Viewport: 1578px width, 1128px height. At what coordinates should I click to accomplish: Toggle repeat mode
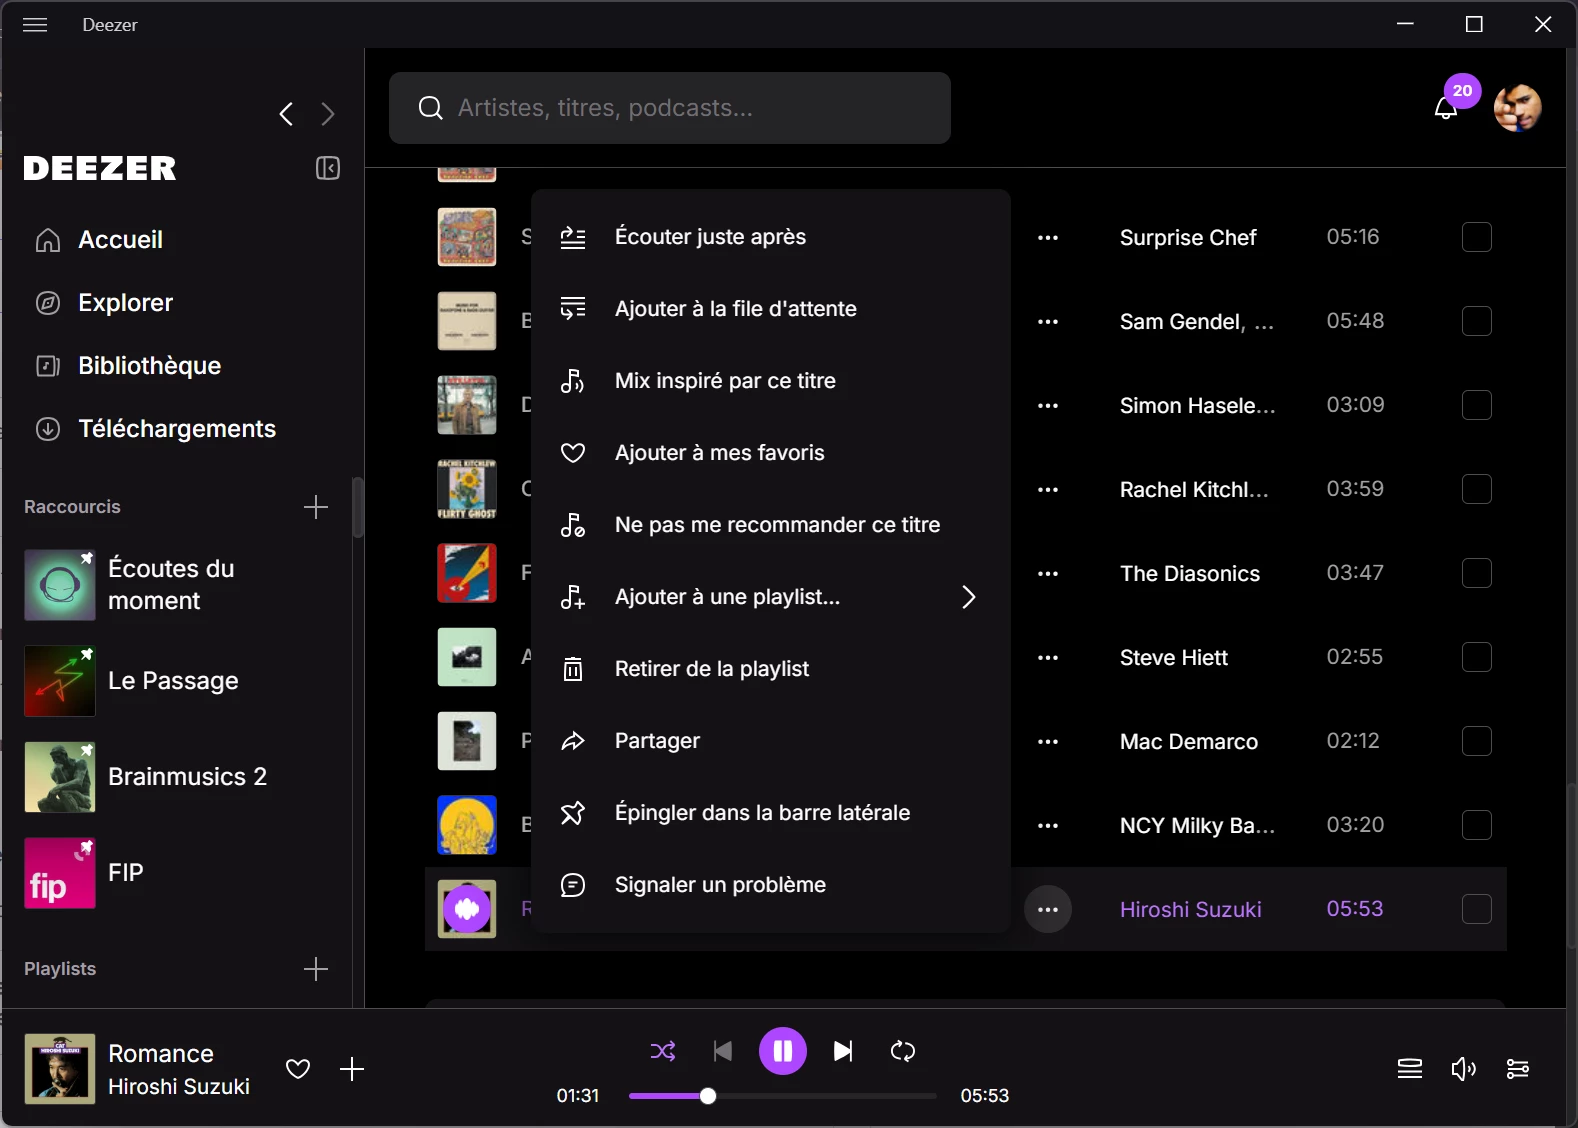tap(903, 1051)
